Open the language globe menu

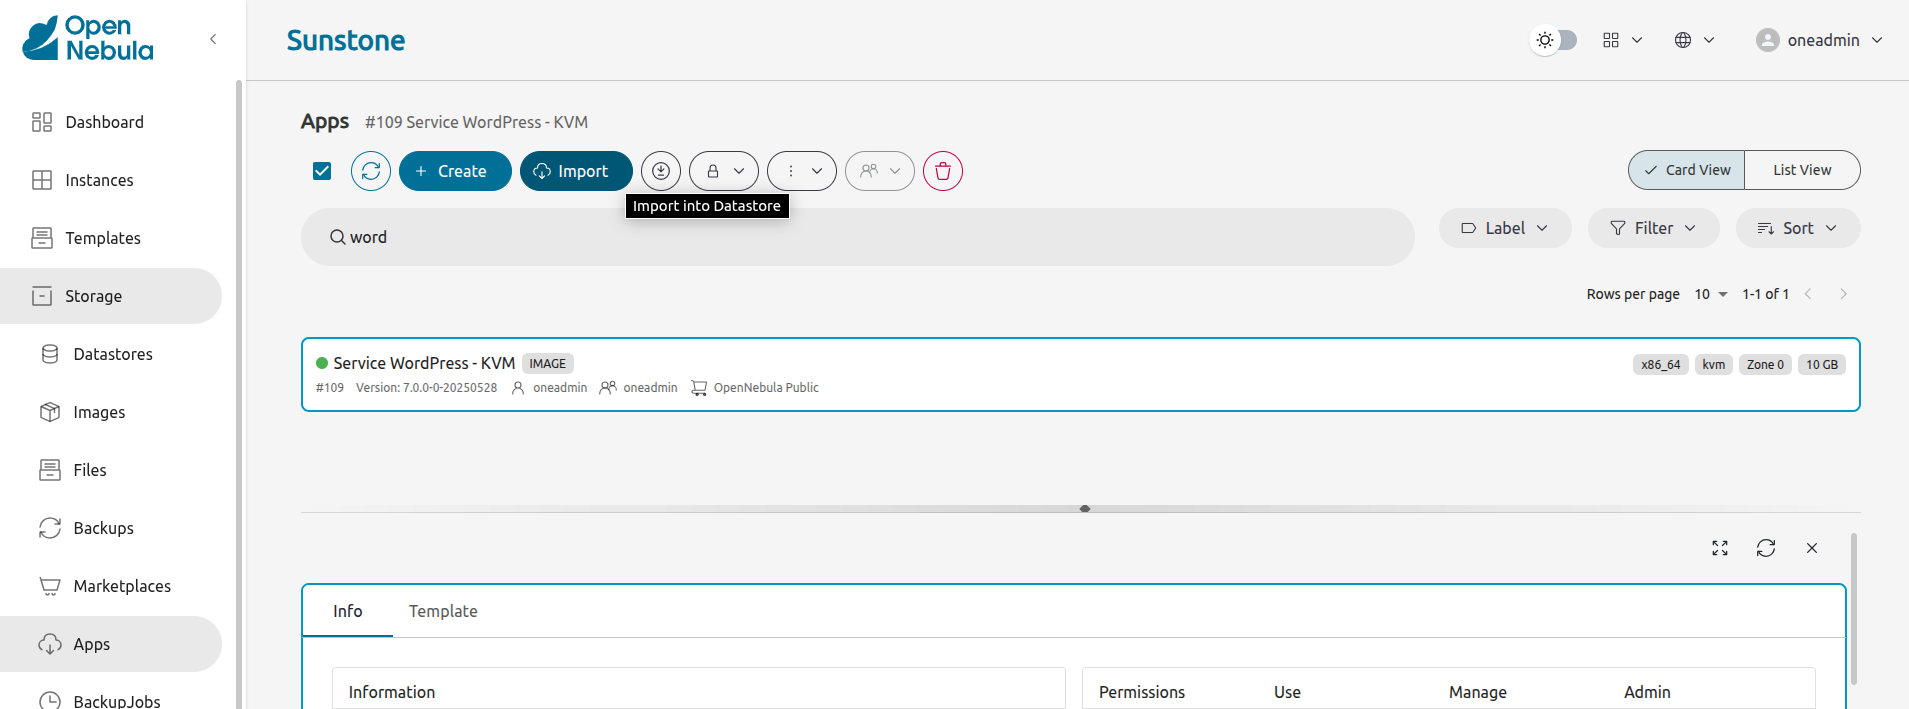tap(1694, 40)
